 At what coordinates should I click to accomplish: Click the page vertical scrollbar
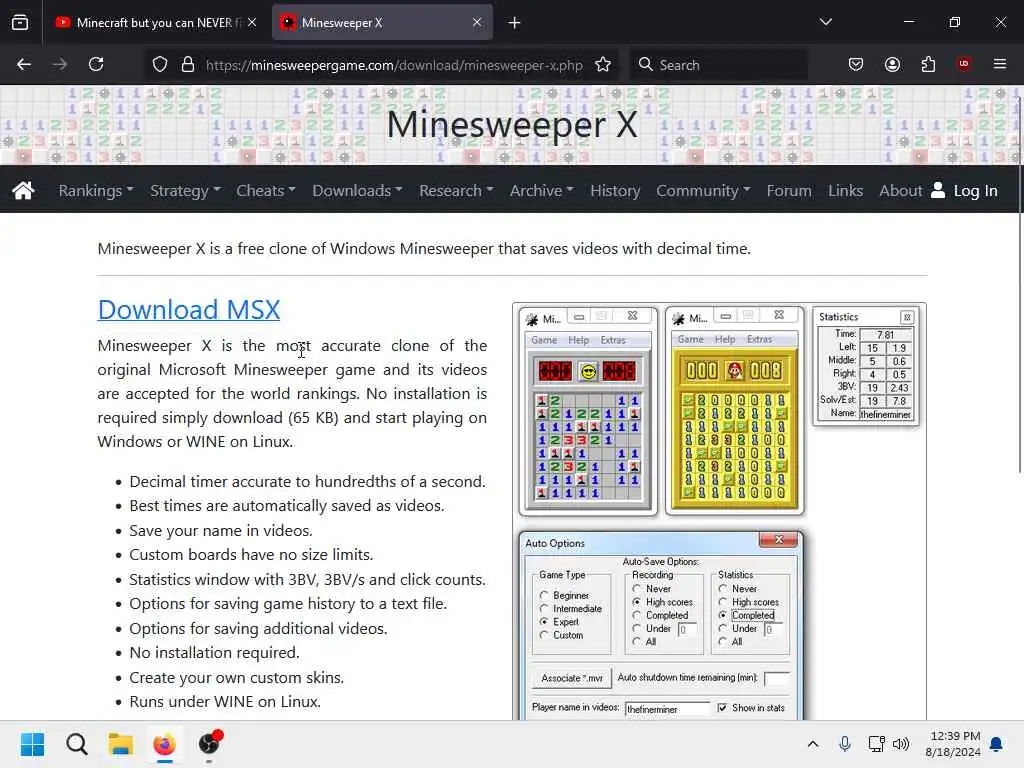tap(1019, 284)
